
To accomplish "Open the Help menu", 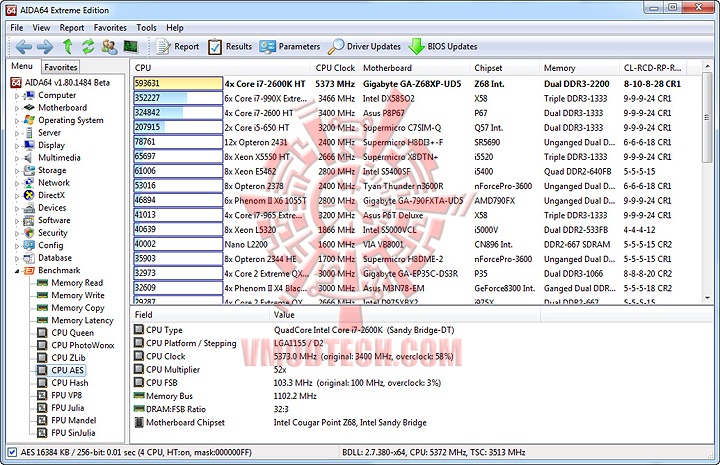I will [x=174, y=28].
